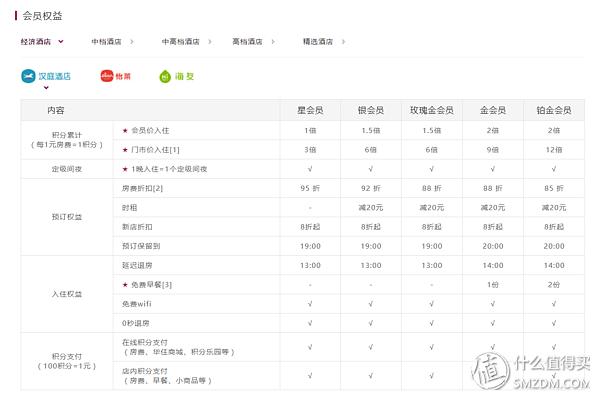The image size is (600, 400).
Task: Click the 店内积分支付 row label
Action: point(145,371)
